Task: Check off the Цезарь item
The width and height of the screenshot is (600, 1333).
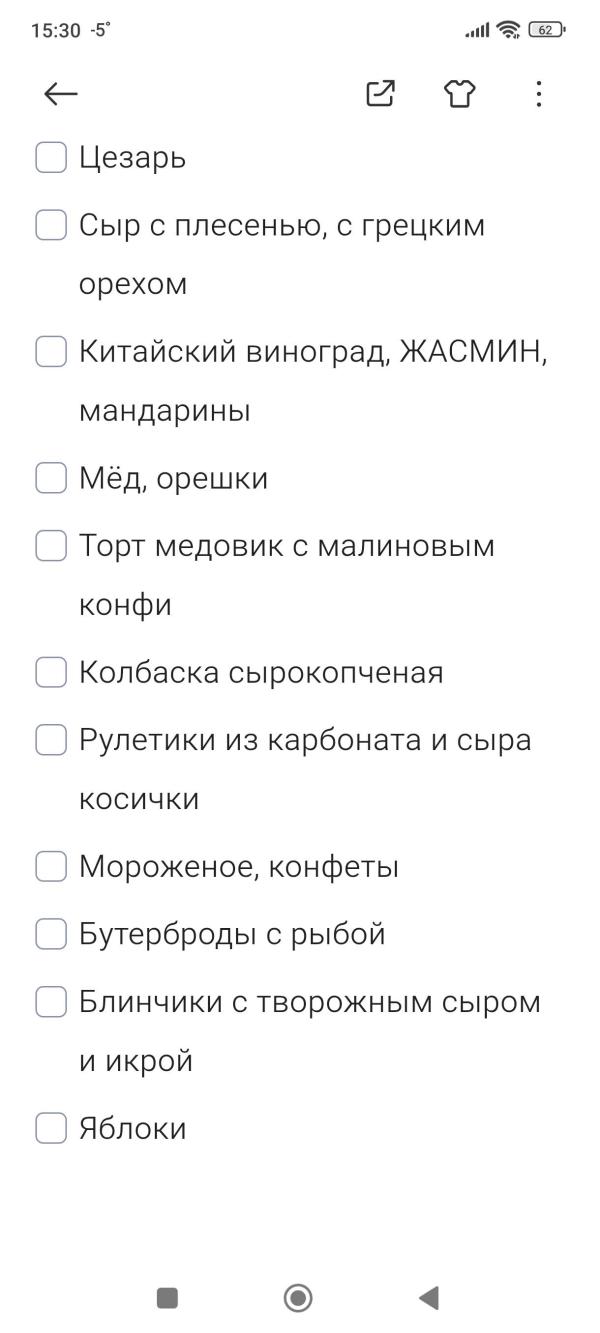Action: (x=50, y=157)
